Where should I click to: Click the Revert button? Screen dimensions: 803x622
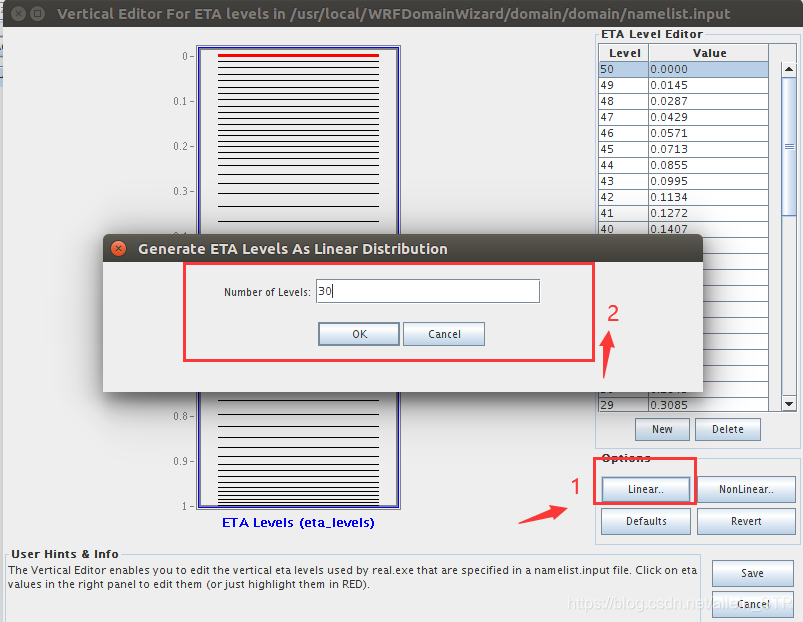click(x=746, y=521)
